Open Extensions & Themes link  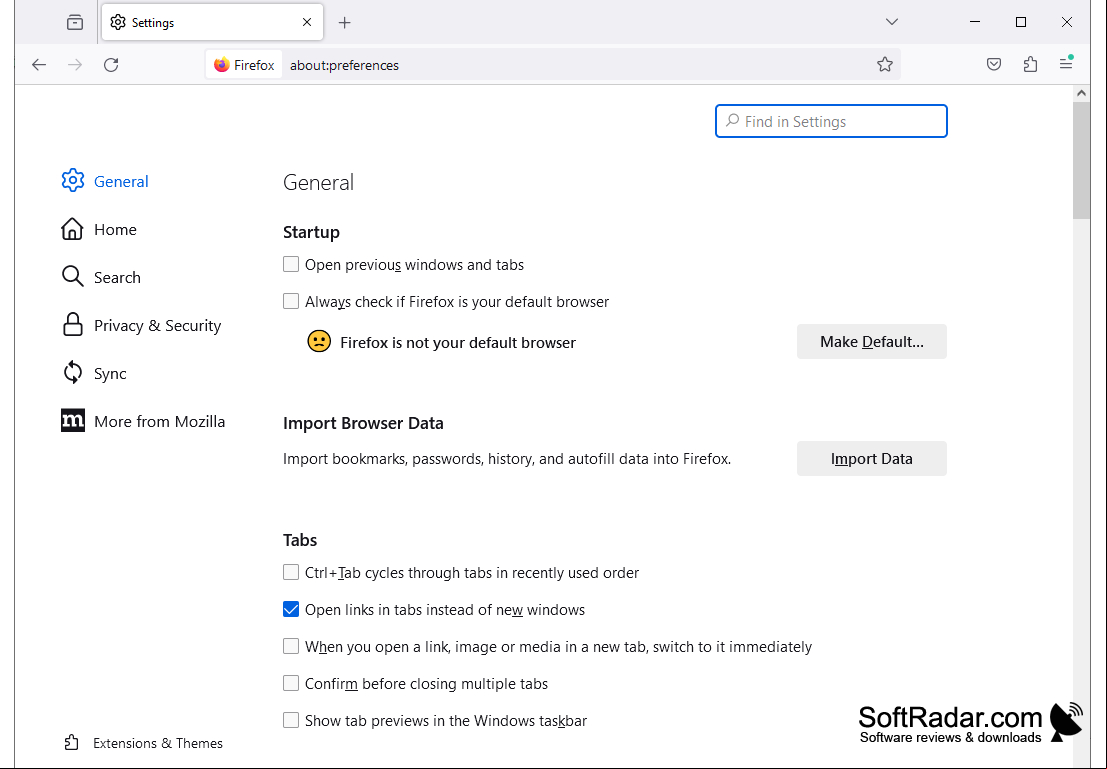[143, 743]
